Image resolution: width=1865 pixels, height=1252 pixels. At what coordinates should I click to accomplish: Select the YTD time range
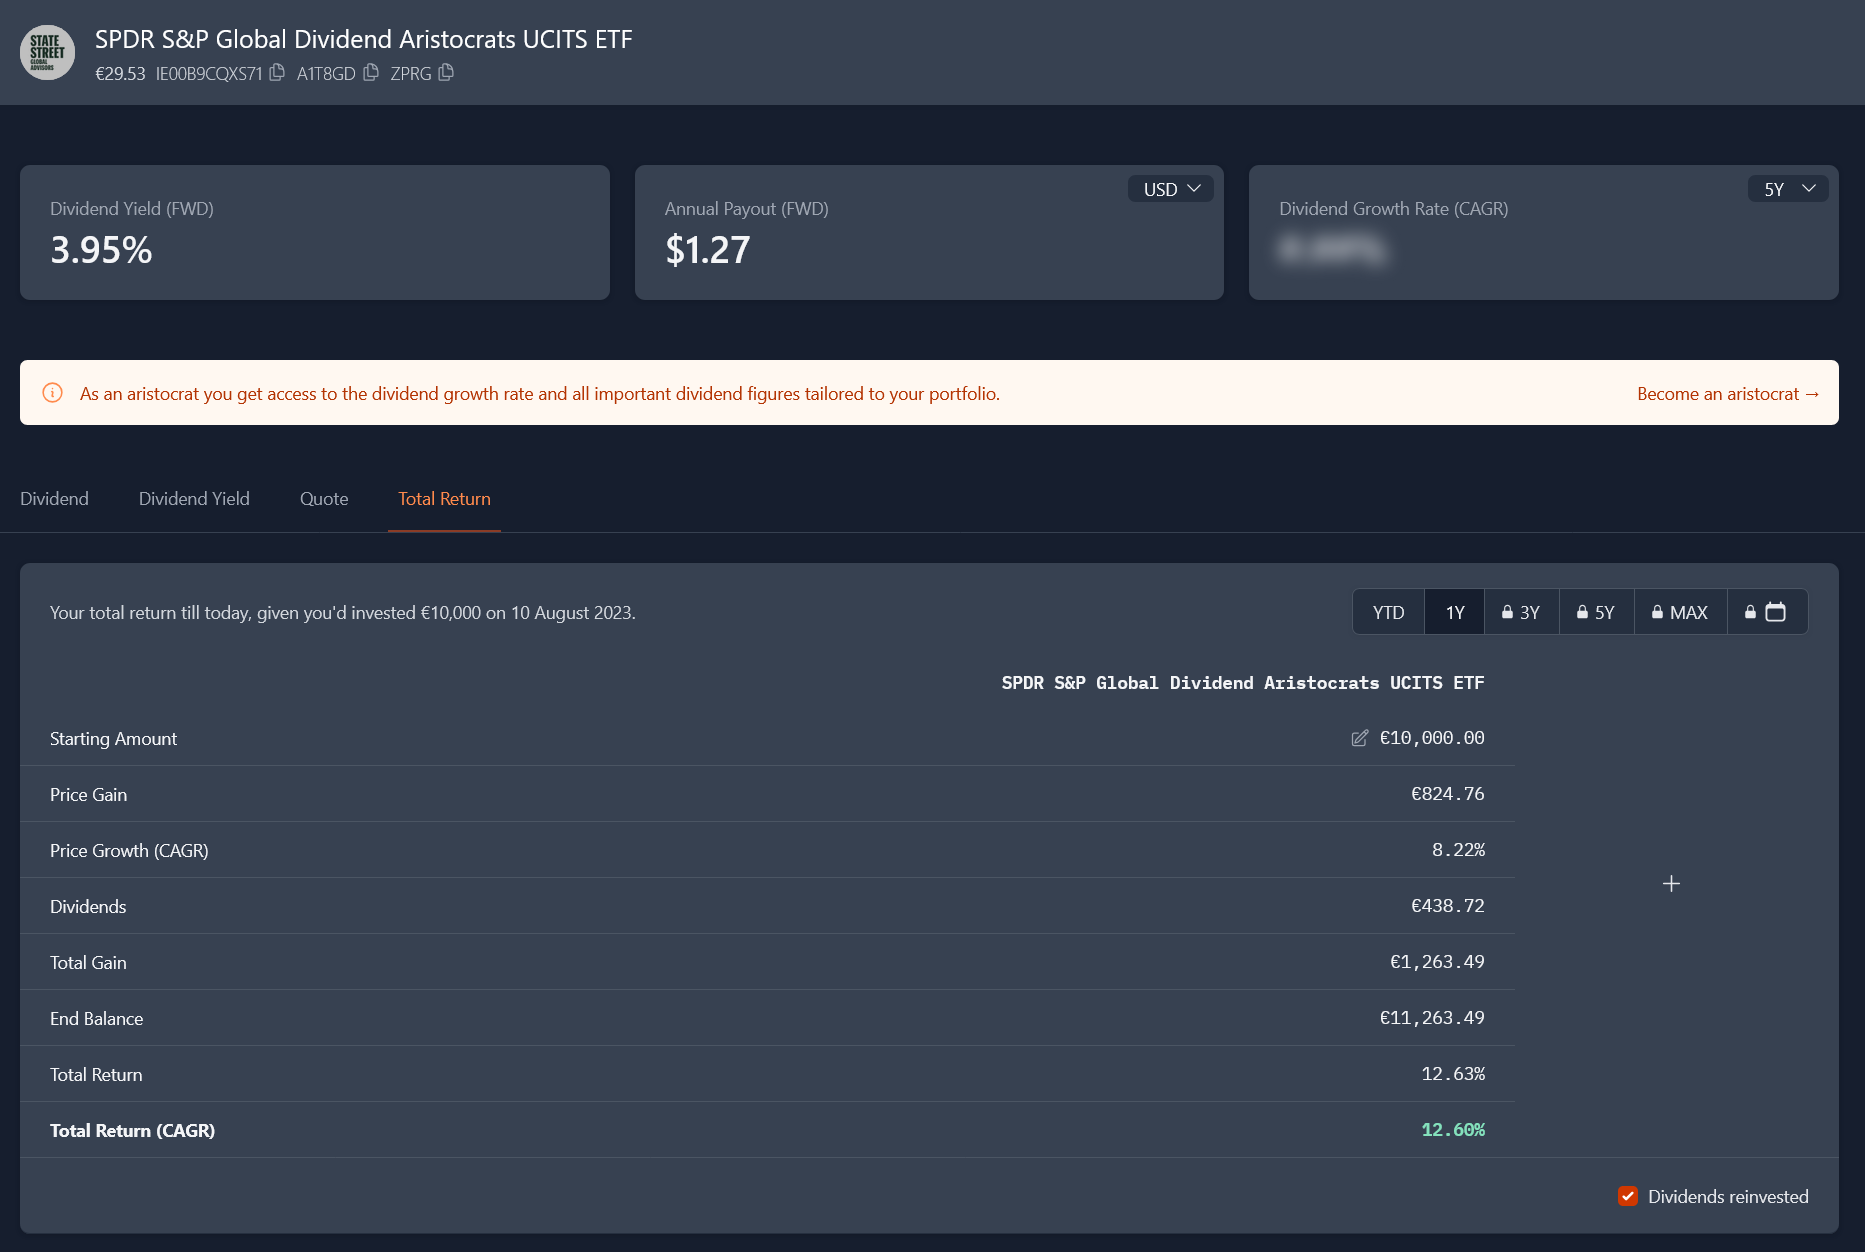1388,612
